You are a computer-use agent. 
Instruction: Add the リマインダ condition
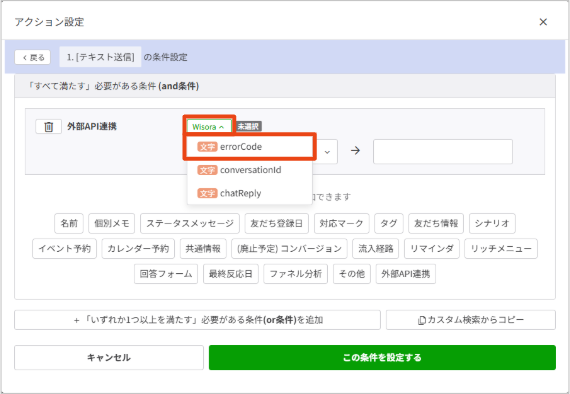[x=432, y=249]
